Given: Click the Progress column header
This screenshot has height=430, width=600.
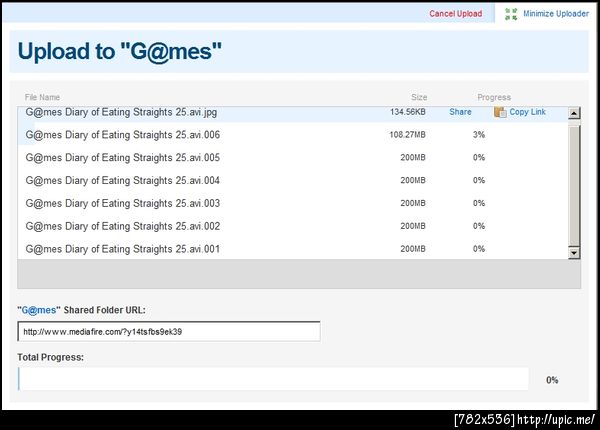Looking at the screenshot, I should coord(494,97).
